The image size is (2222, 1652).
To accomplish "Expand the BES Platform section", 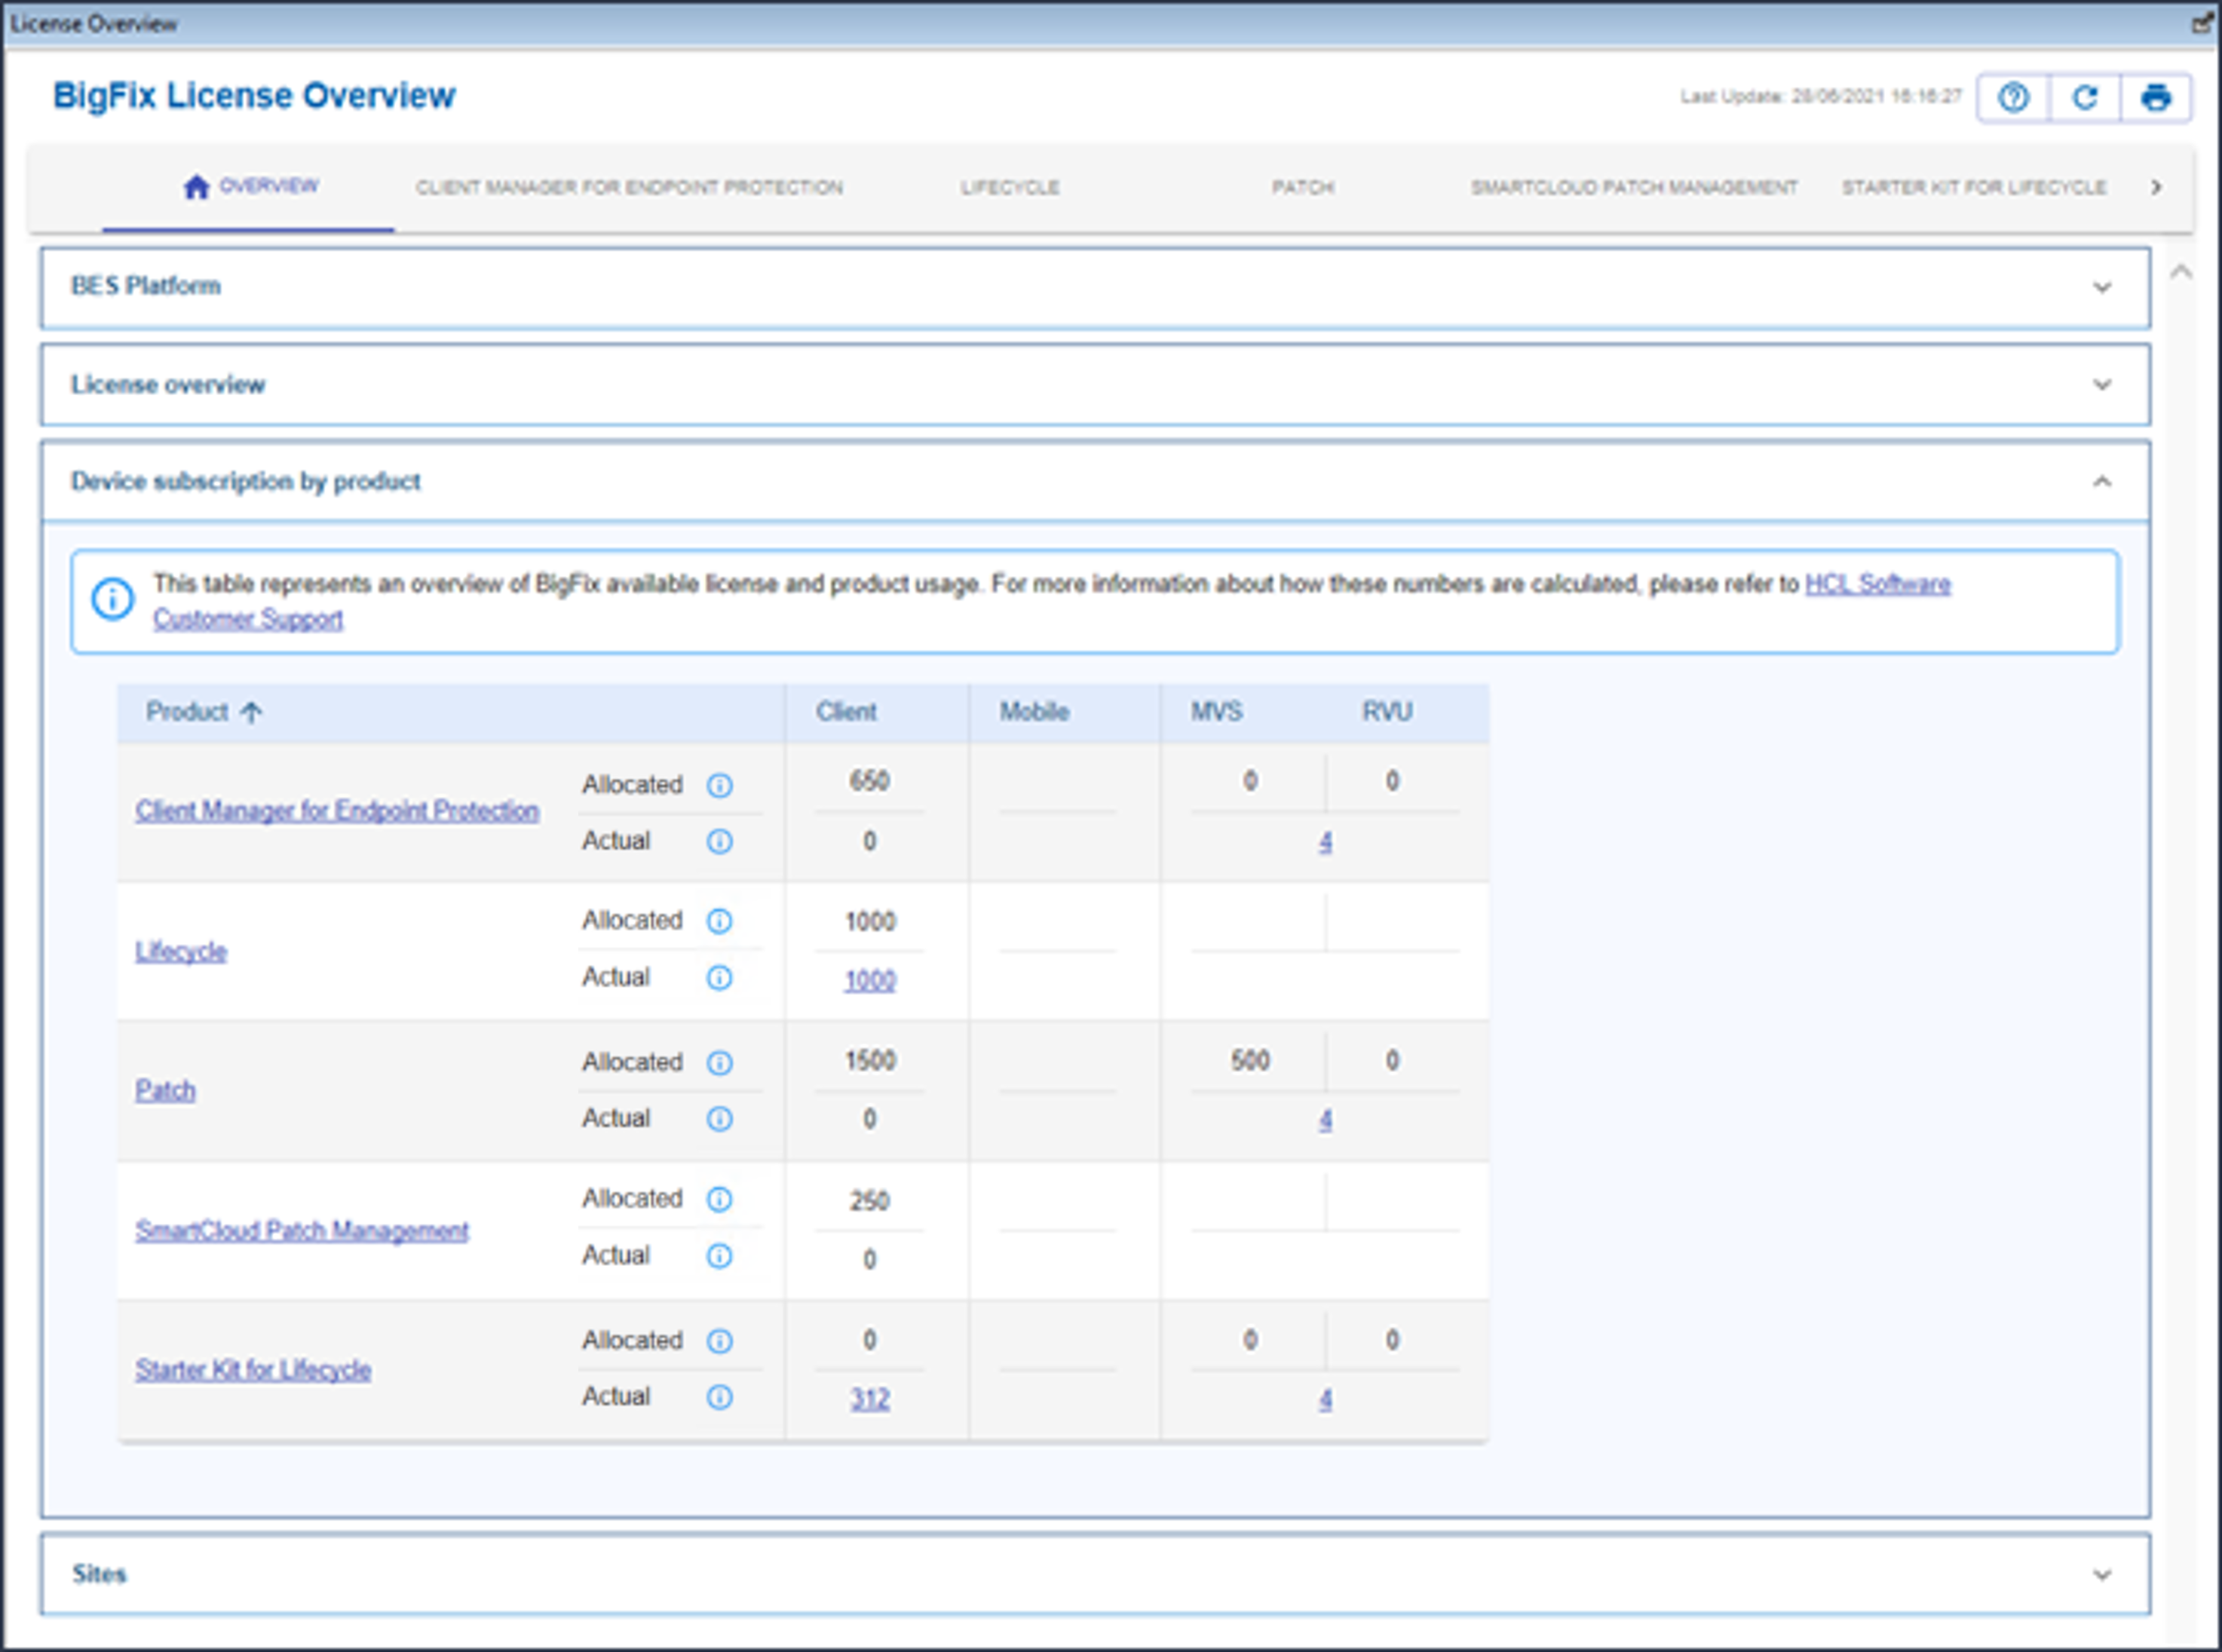I will coord(2102,288).
